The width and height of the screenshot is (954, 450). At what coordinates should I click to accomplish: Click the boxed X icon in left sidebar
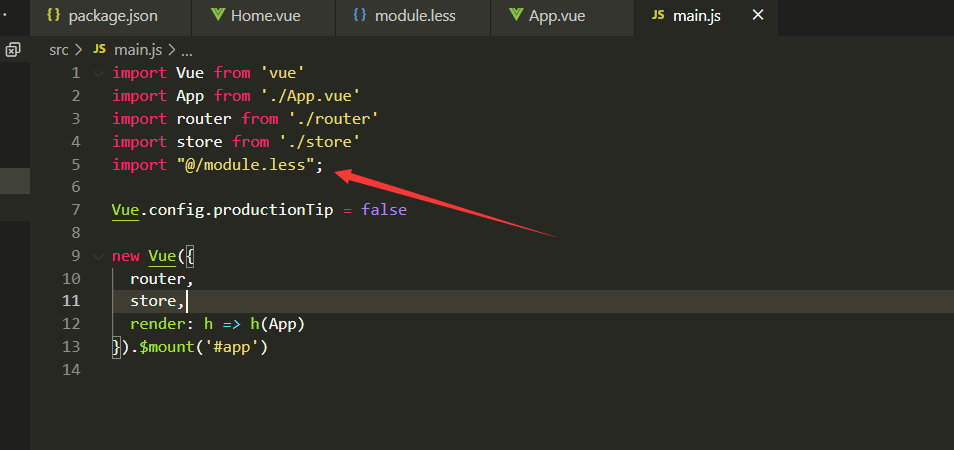pos(13,49)
